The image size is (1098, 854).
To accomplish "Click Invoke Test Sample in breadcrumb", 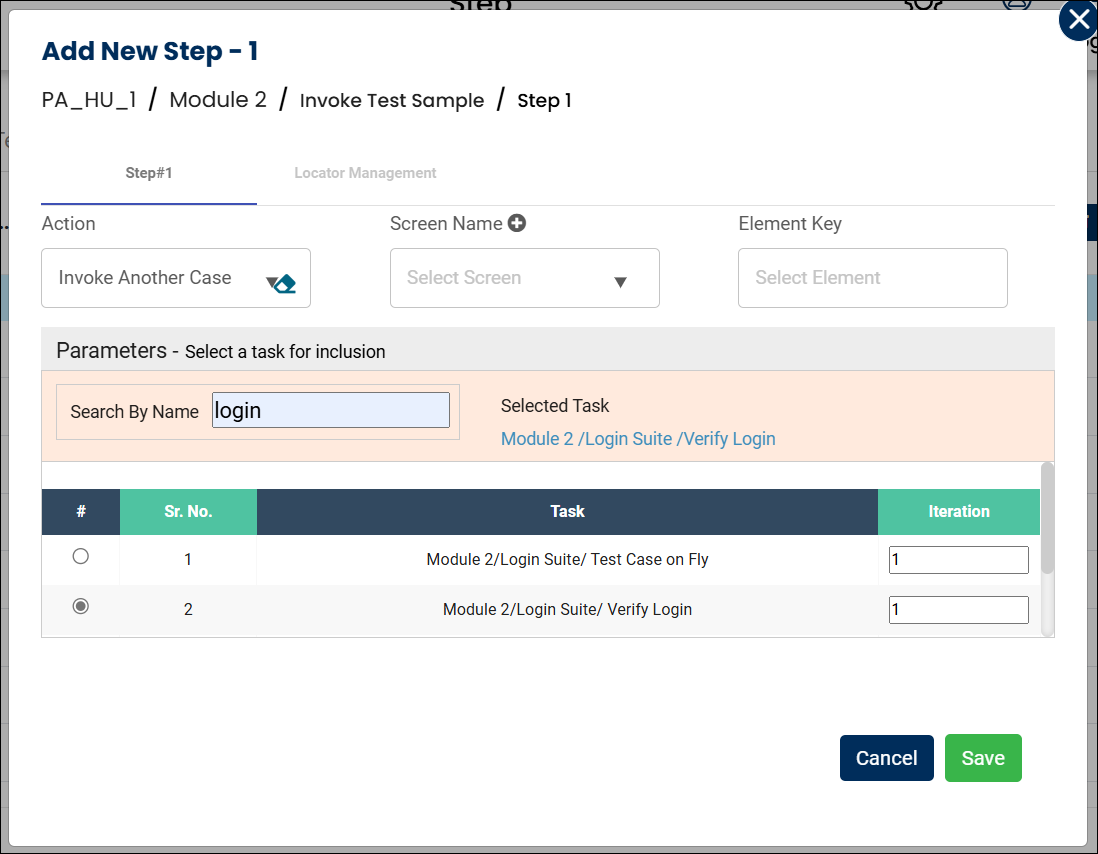I will tap(392, 101).
